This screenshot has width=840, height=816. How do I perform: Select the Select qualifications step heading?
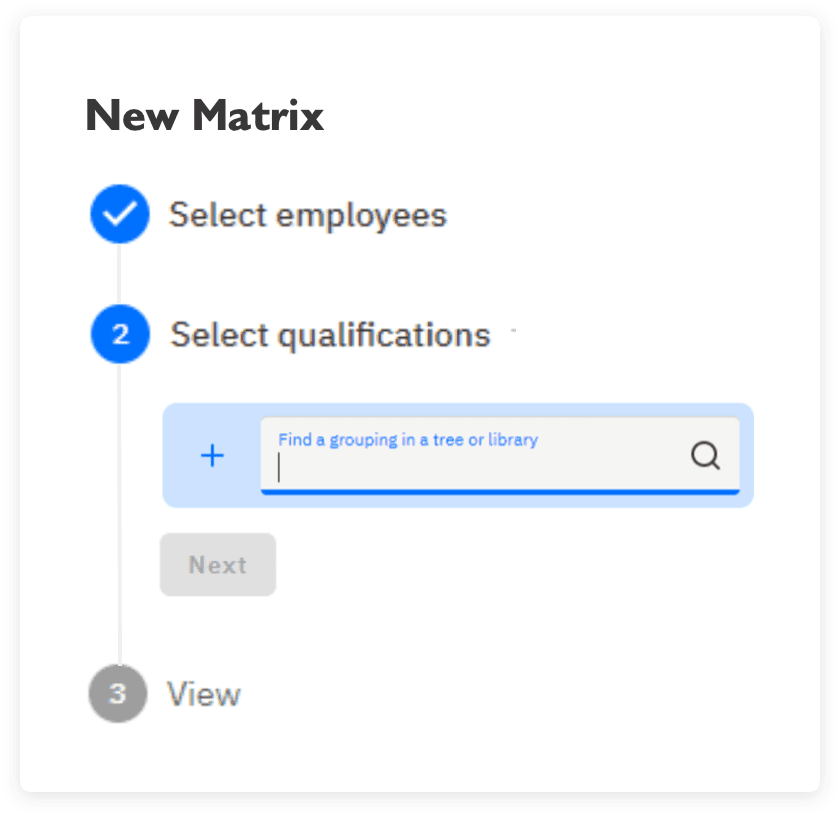[330, 335]
